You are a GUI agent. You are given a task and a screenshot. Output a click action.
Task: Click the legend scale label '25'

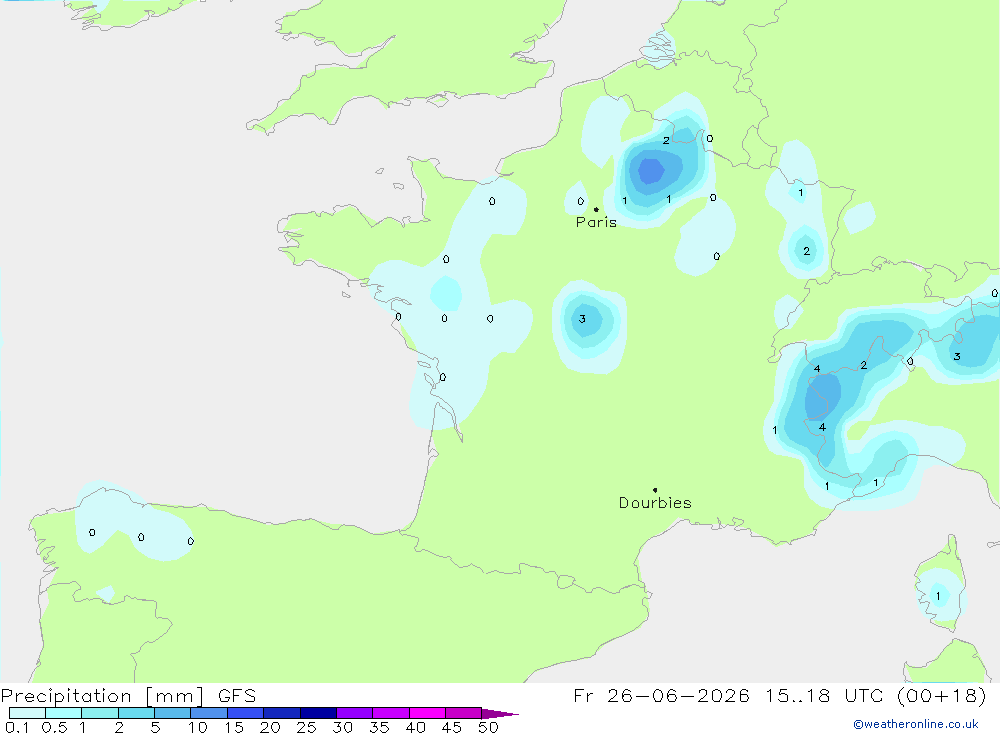click(307, 727)
